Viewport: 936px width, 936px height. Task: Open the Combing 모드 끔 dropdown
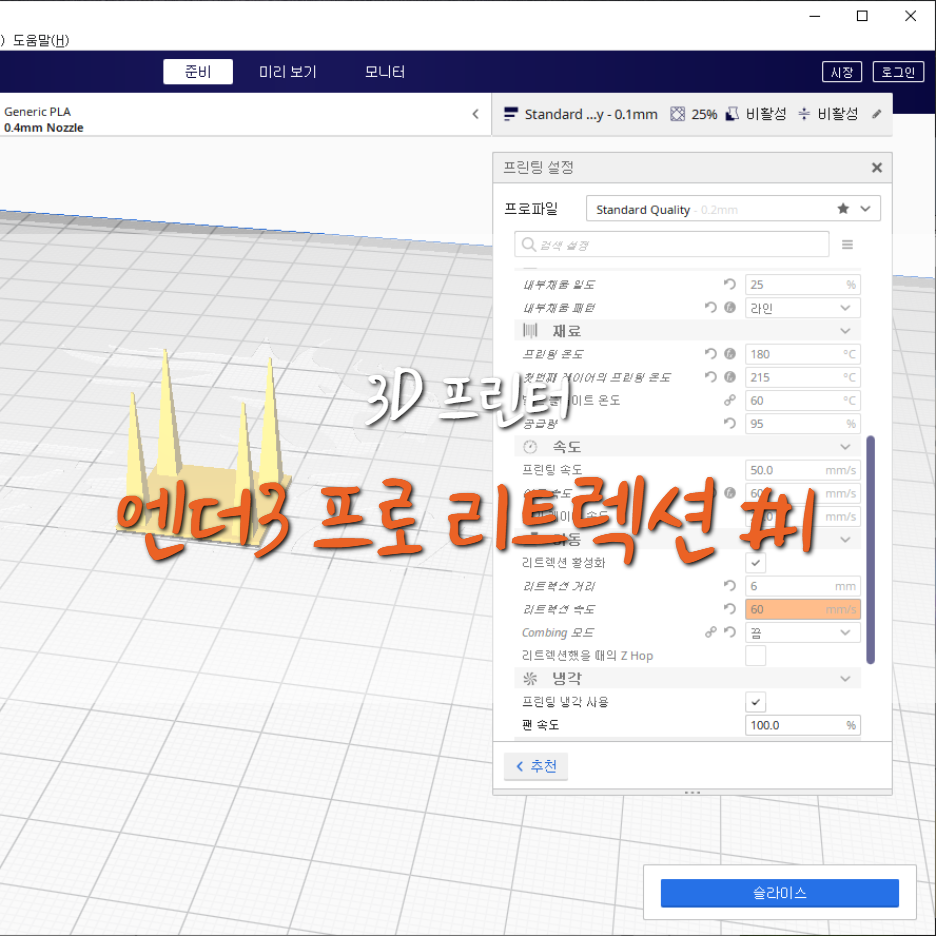[x=802, y=632]
